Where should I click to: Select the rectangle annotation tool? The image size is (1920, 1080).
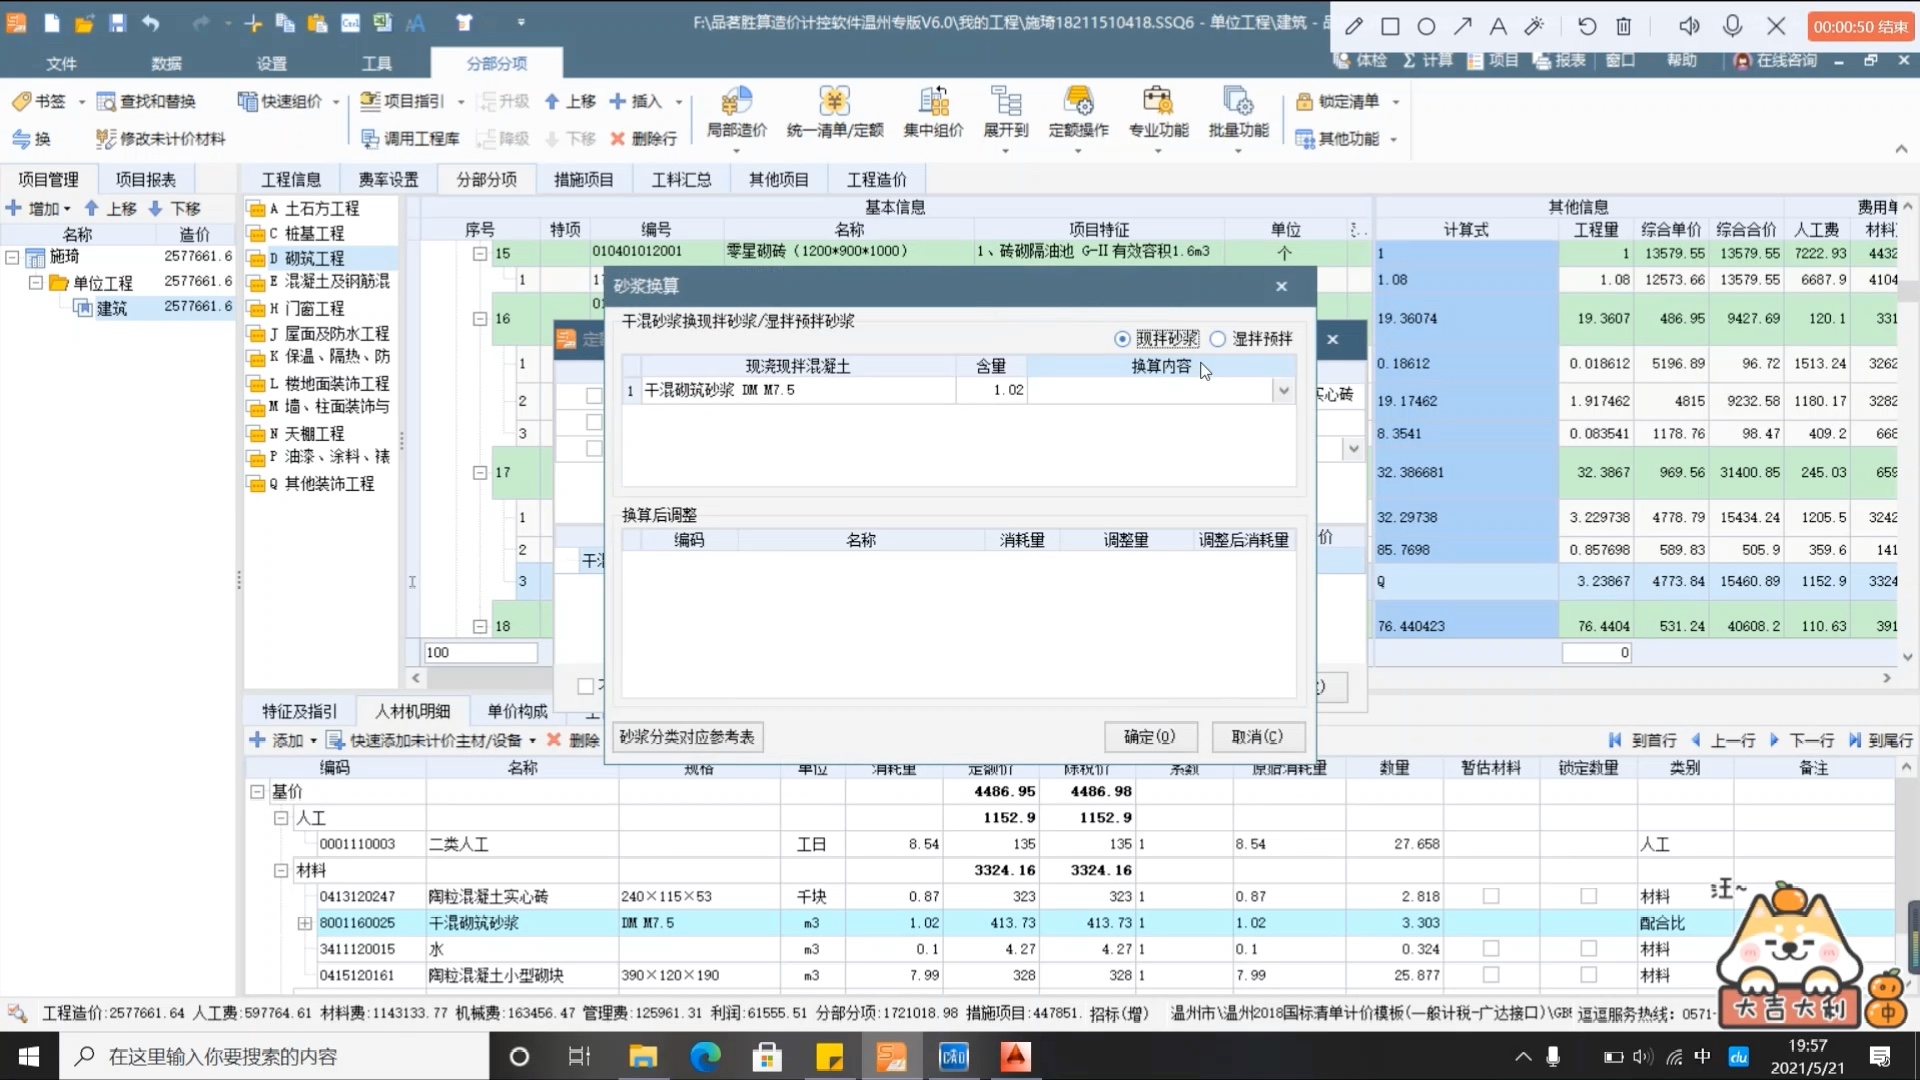click(1390, 26)
